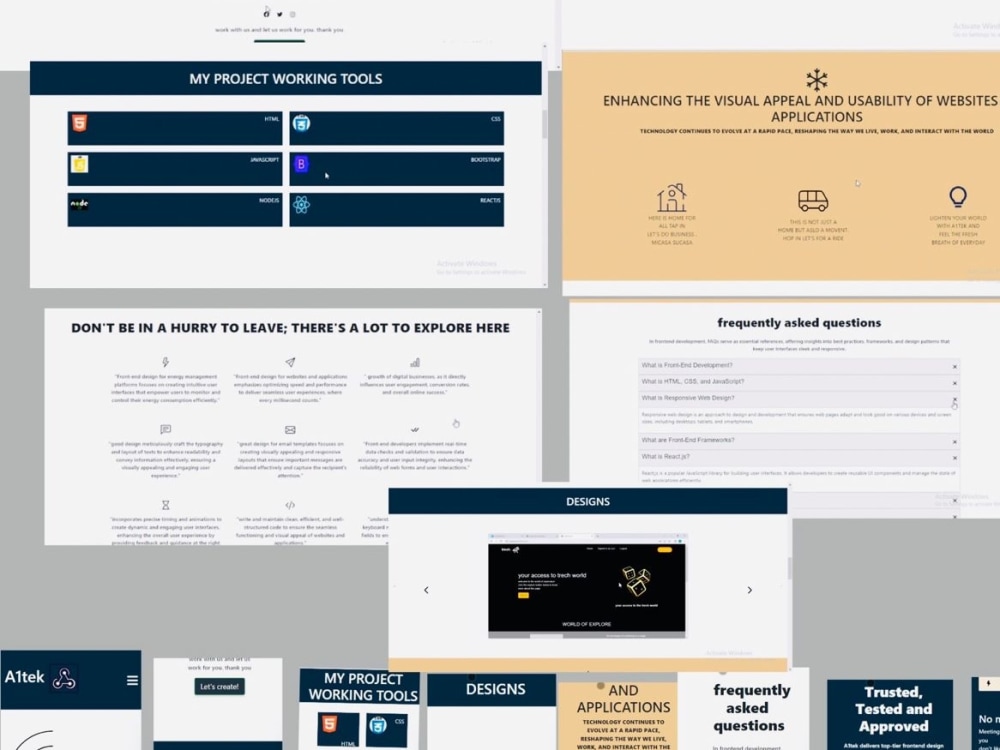1000x750 pixels.
Task: Click the mobile 'frequently asked questions' preview card
Action: [743, 709]
